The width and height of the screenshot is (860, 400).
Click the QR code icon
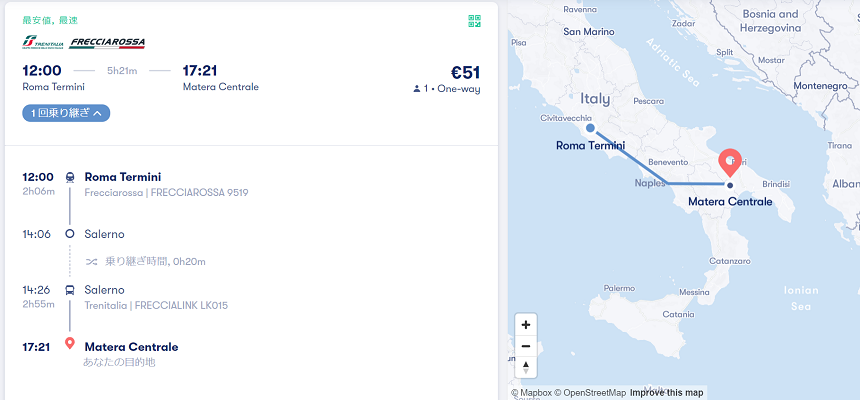pyautogui.click(x=475, y=21)
